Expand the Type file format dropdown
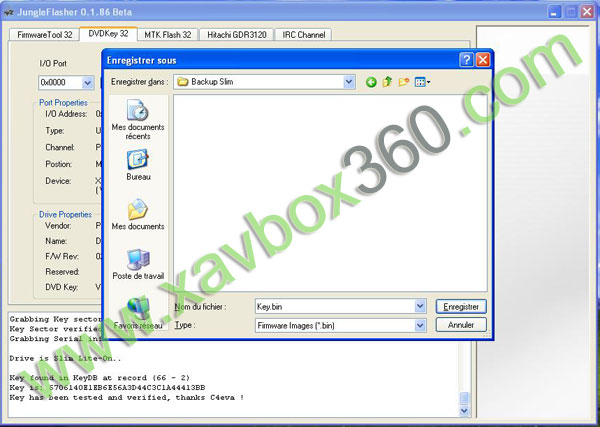This screenshot has height=427, width=600. [x=420, y=325]
